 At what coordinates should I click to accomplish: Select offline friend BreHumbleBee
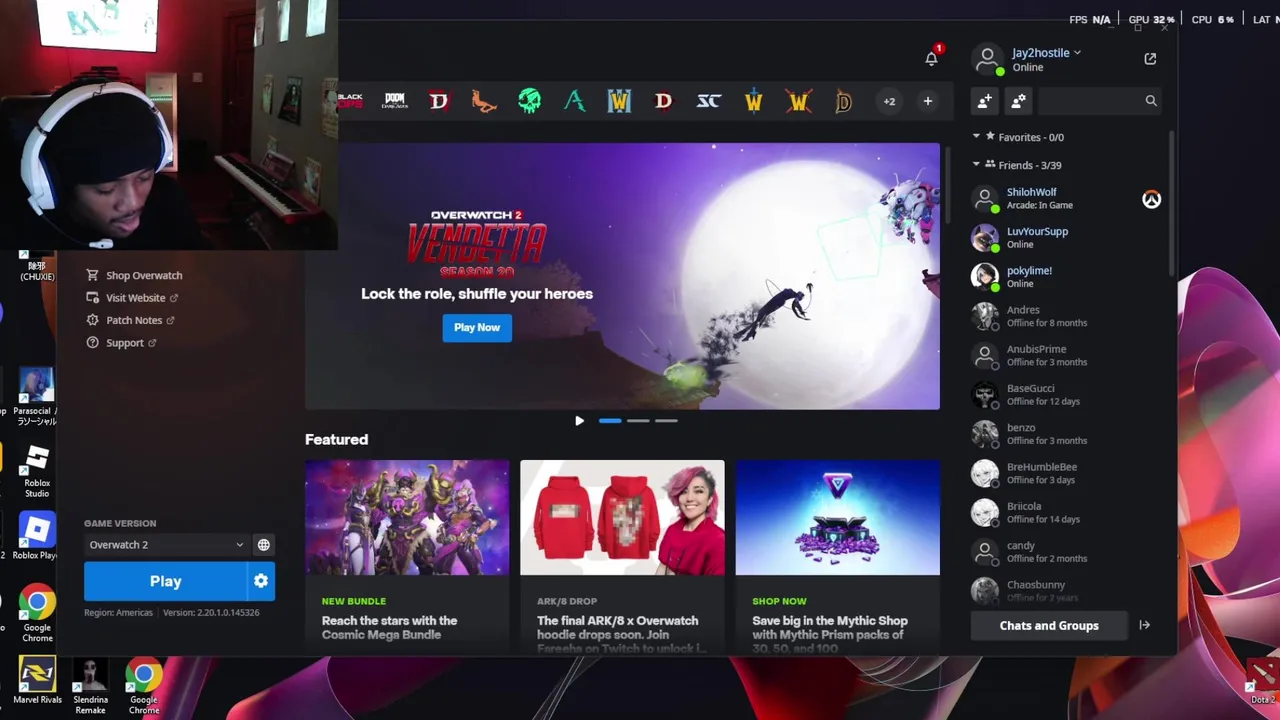(1066, 473)
